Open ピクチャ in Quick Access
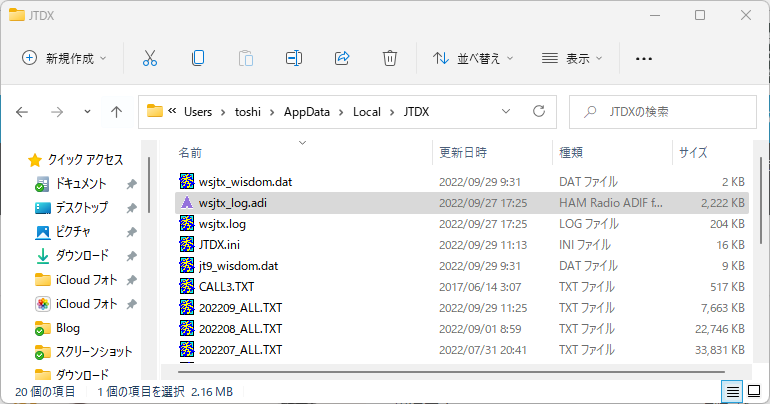Viewport: 770px width, 404px height. pyautogui.click(x=73, y=232)
